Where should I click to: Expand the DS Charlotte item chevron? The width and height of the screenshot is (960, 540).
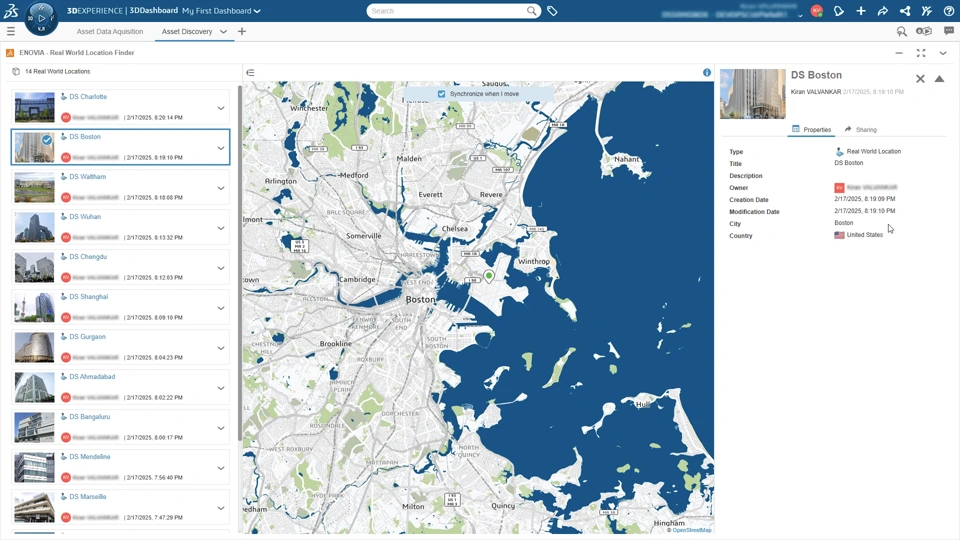point(221,108)
